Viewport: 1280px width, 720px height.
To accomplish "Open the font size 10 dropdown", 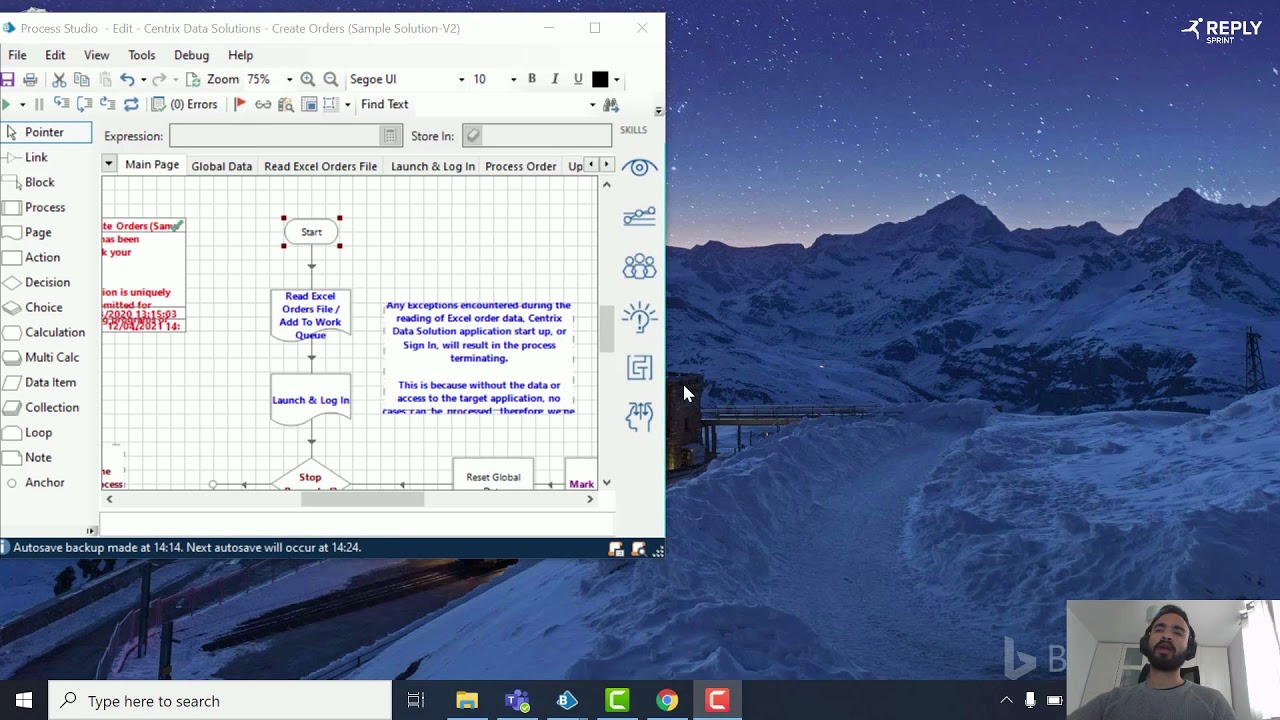I will (513, 79).
